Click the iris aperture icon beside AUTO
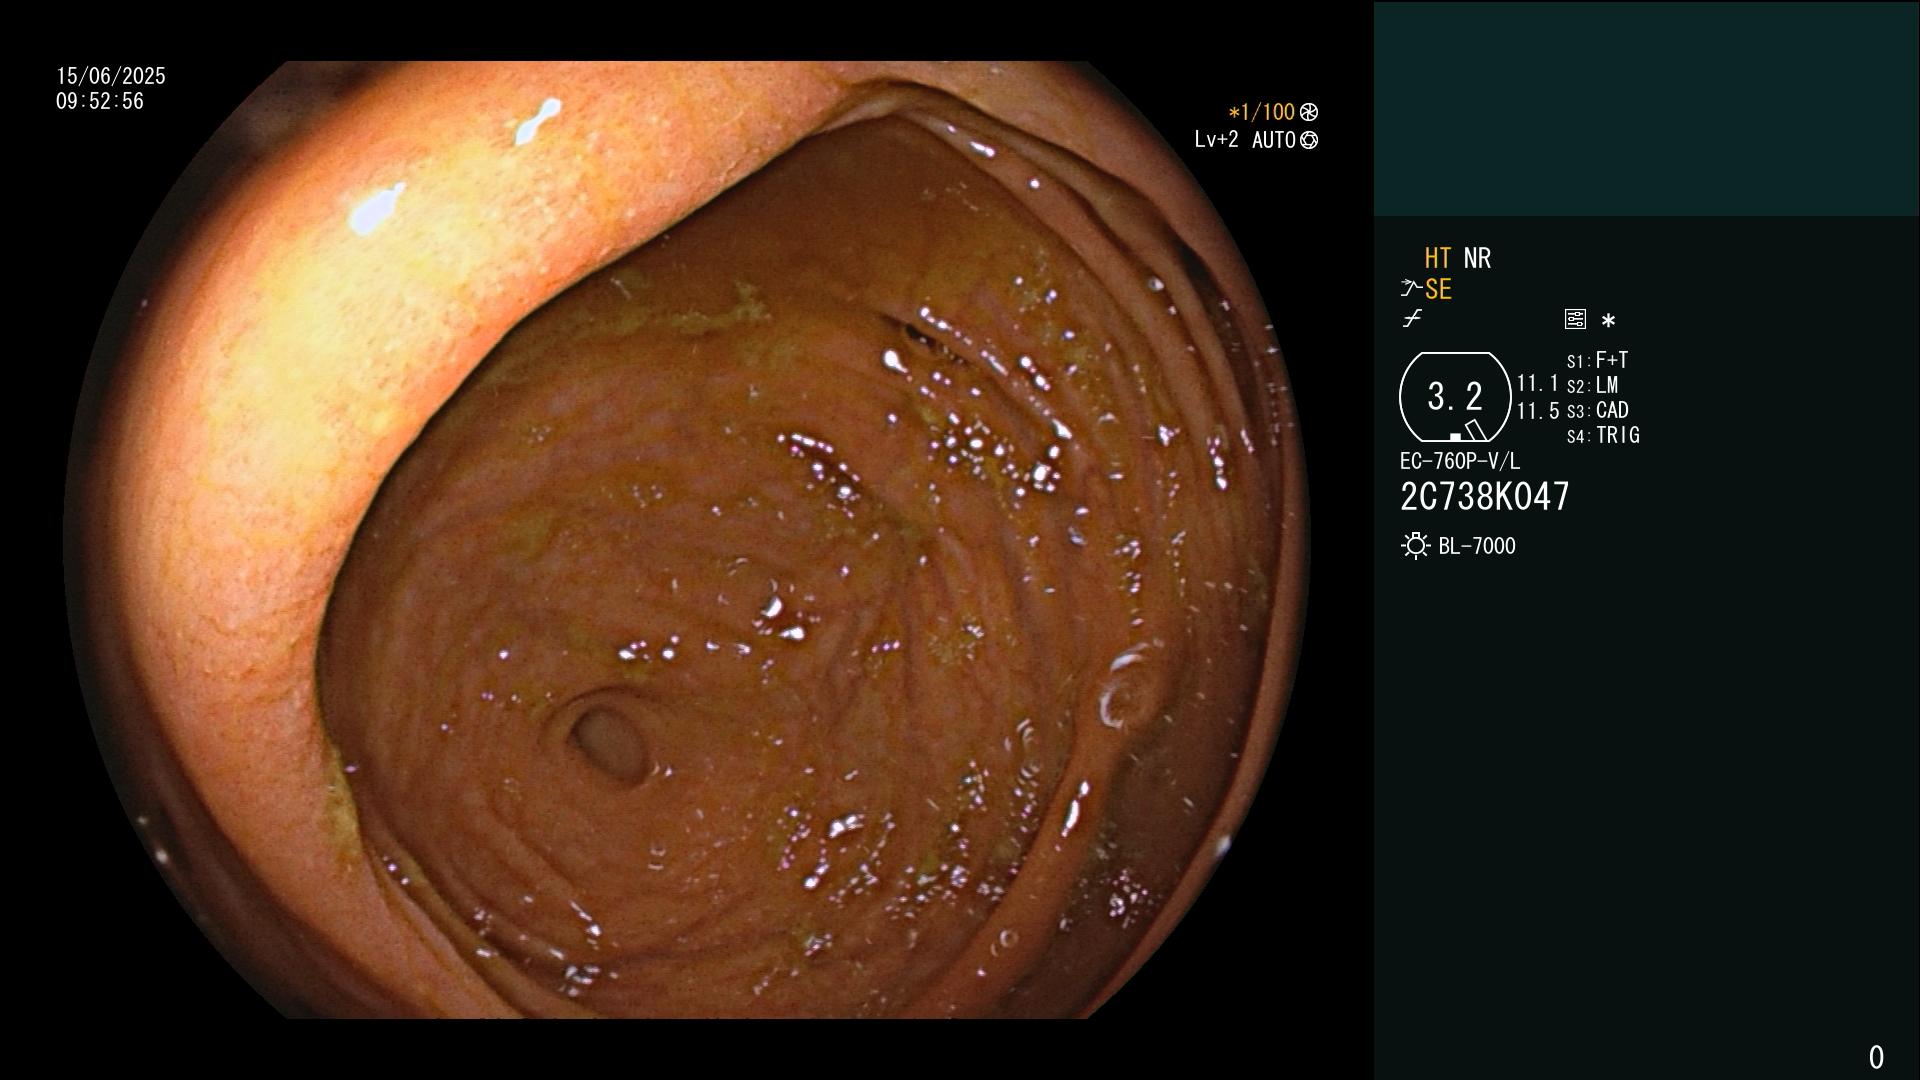Image resolution: width=1920 pixels, height=1080 pixels. click(1309, 140)
